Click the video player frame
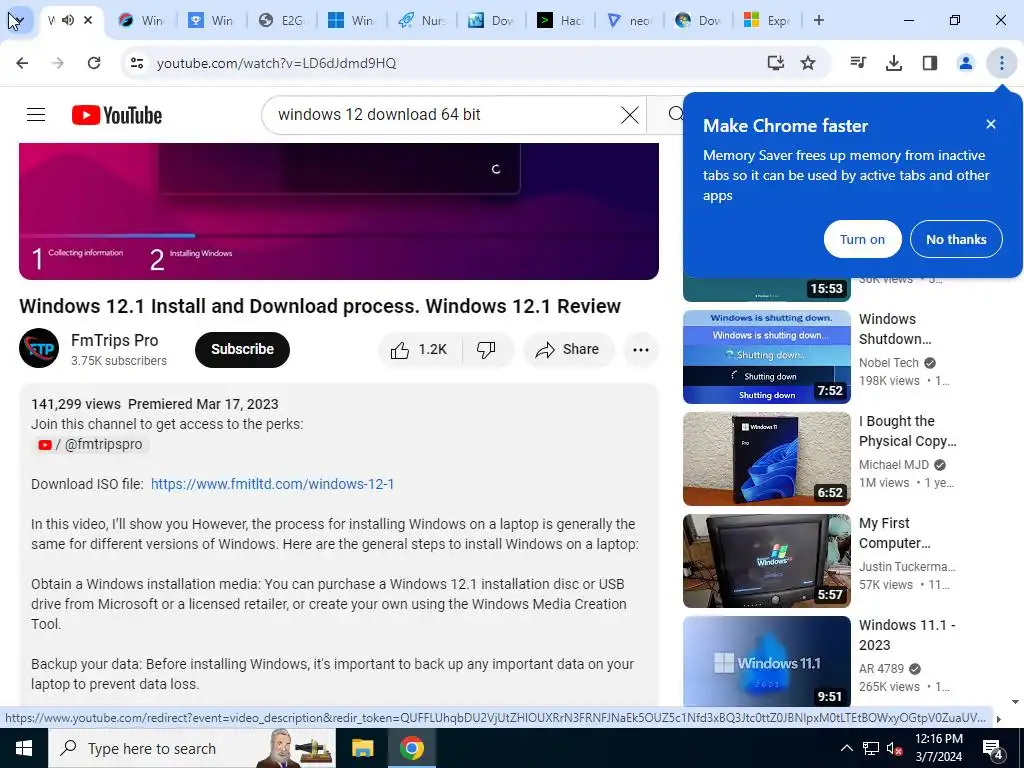This screenshot has width=1024, height=768. coord(338,211)
